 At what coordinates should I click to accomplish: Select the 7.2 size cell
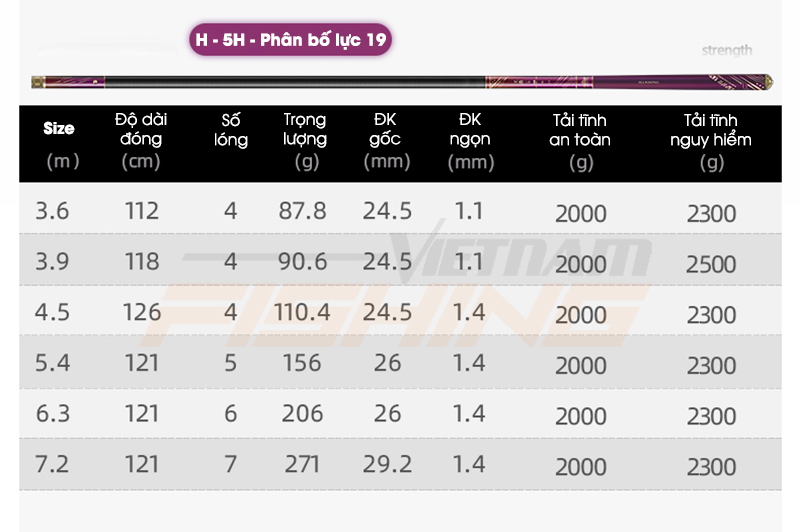(52, 464)
